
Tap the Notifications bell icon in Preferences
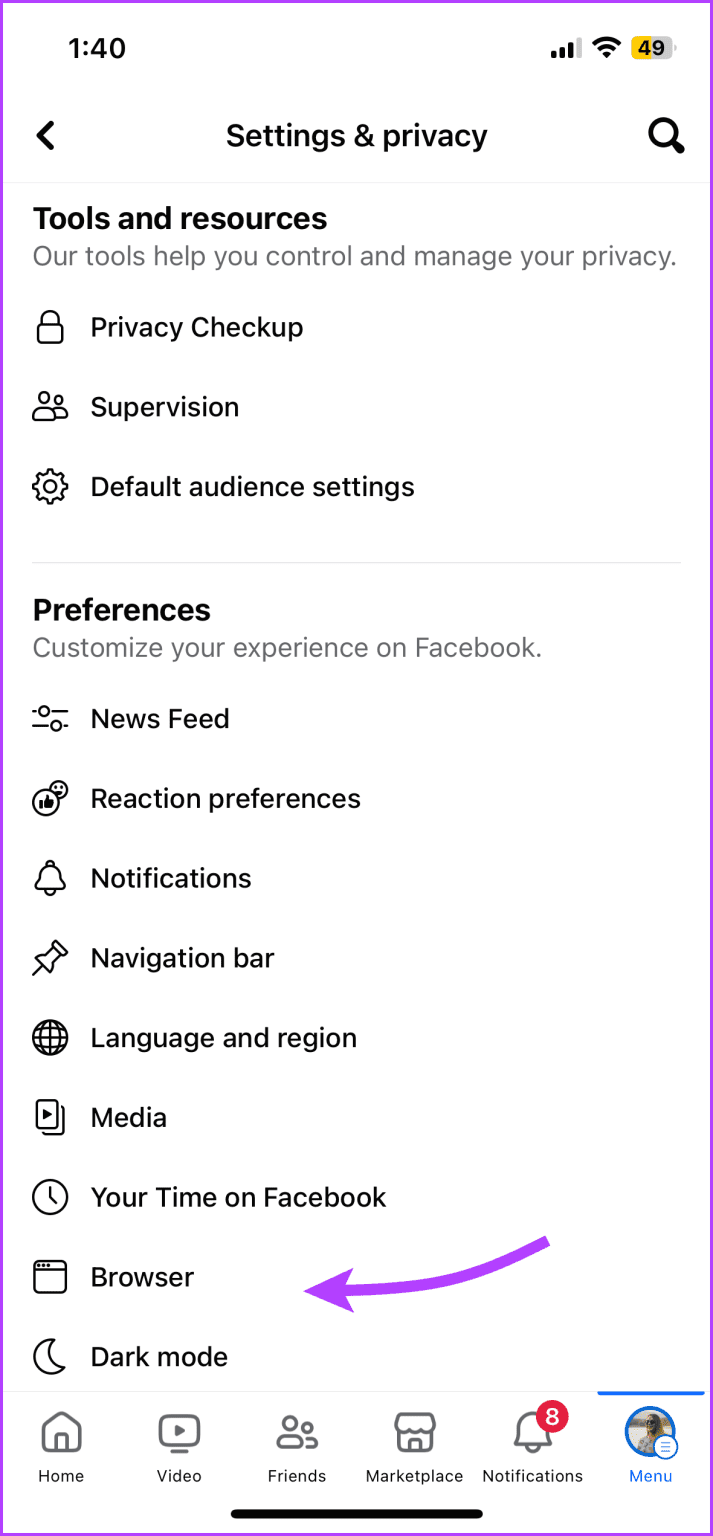point(50,878)
